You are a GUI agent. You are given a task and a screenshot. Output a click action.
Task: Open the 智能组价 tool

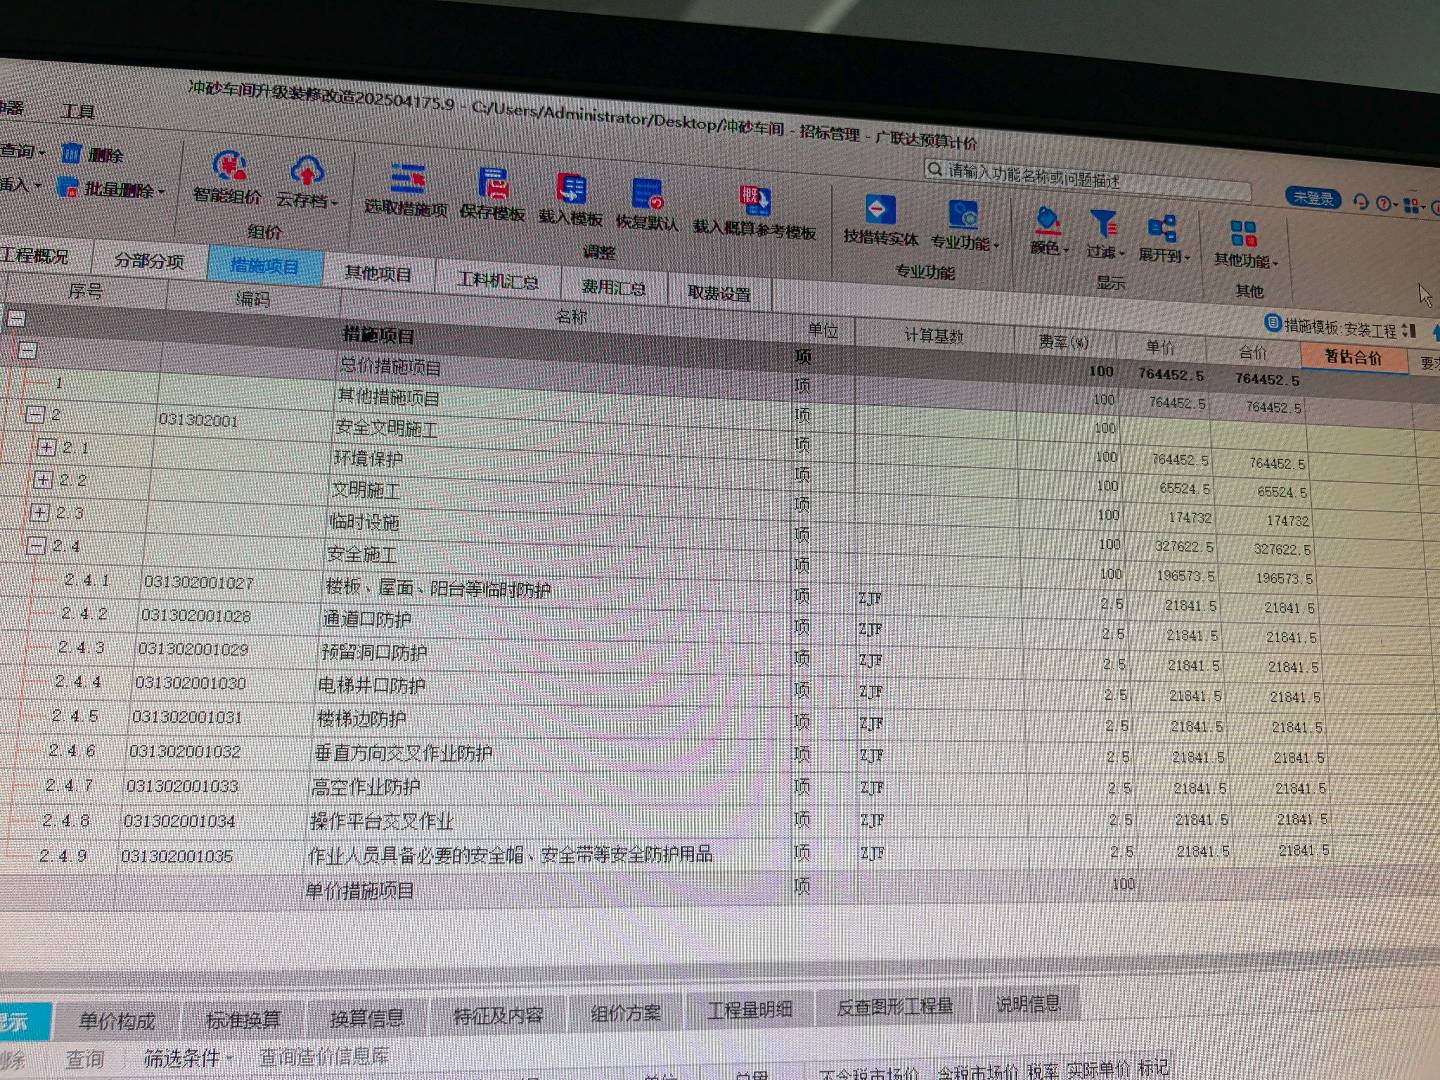coord(229,178)
